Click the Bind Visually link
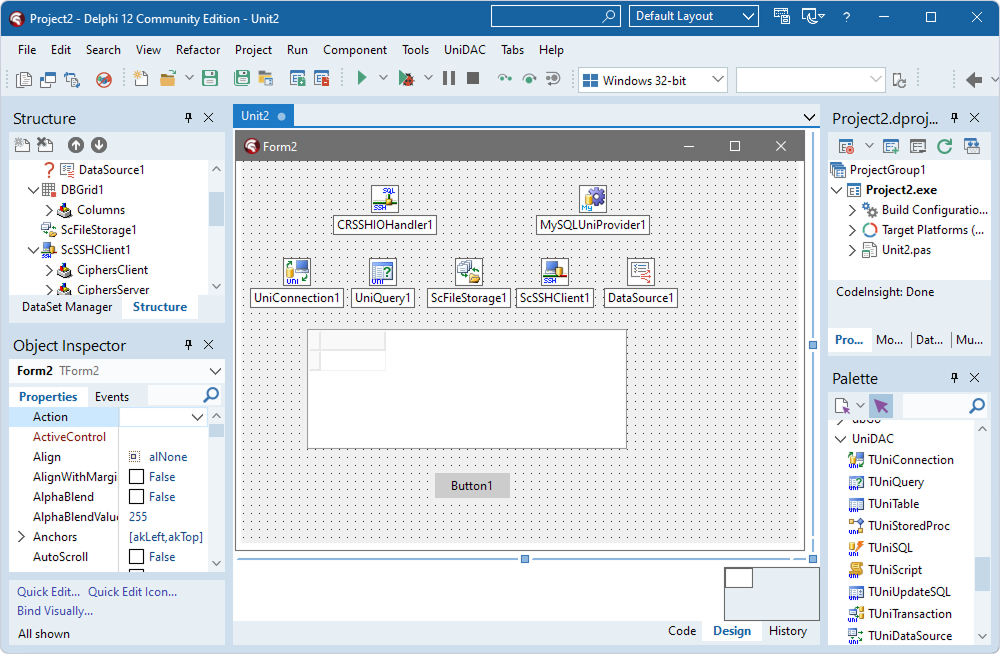The image size is (1000, 654). point(55,611)
